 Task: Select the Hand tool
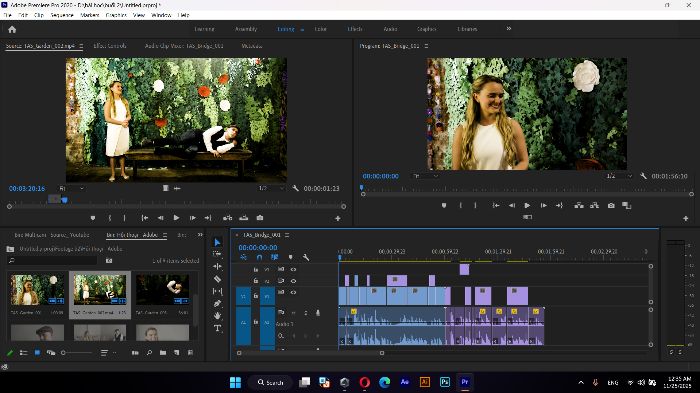click(217, 316)
